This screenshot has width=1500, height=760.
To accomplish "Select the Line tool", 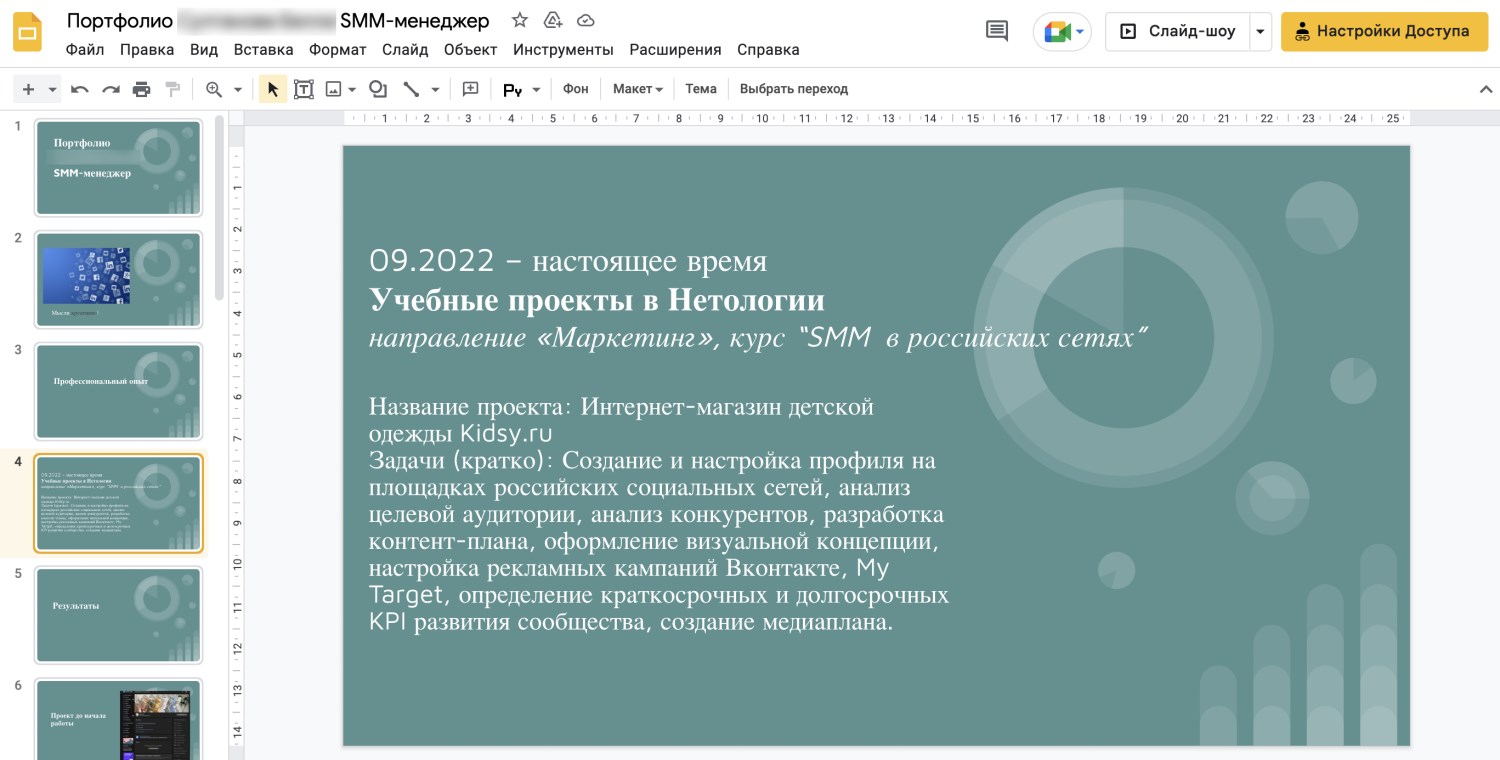I will tap(411, 89).
